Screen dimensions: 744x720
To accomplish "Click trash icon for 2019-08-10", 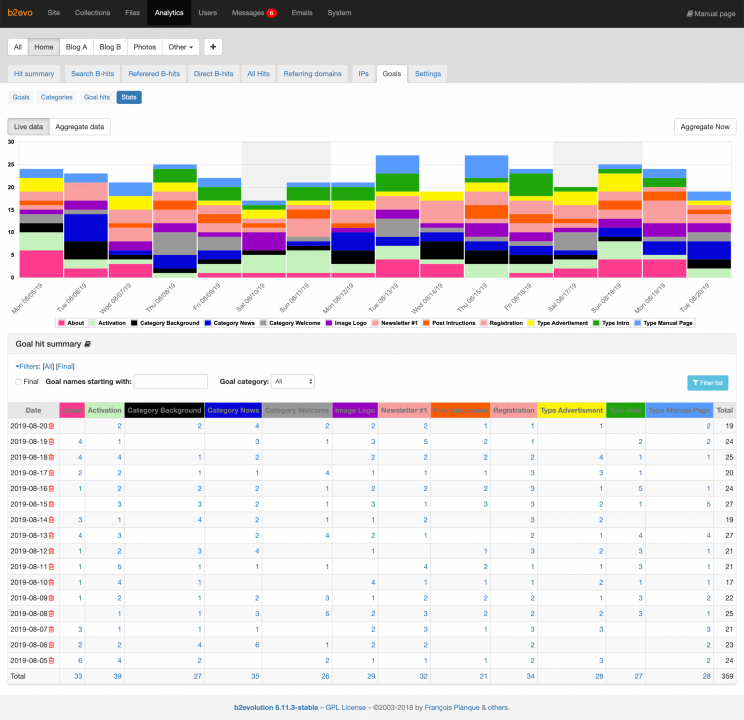I will click(51, 583).
